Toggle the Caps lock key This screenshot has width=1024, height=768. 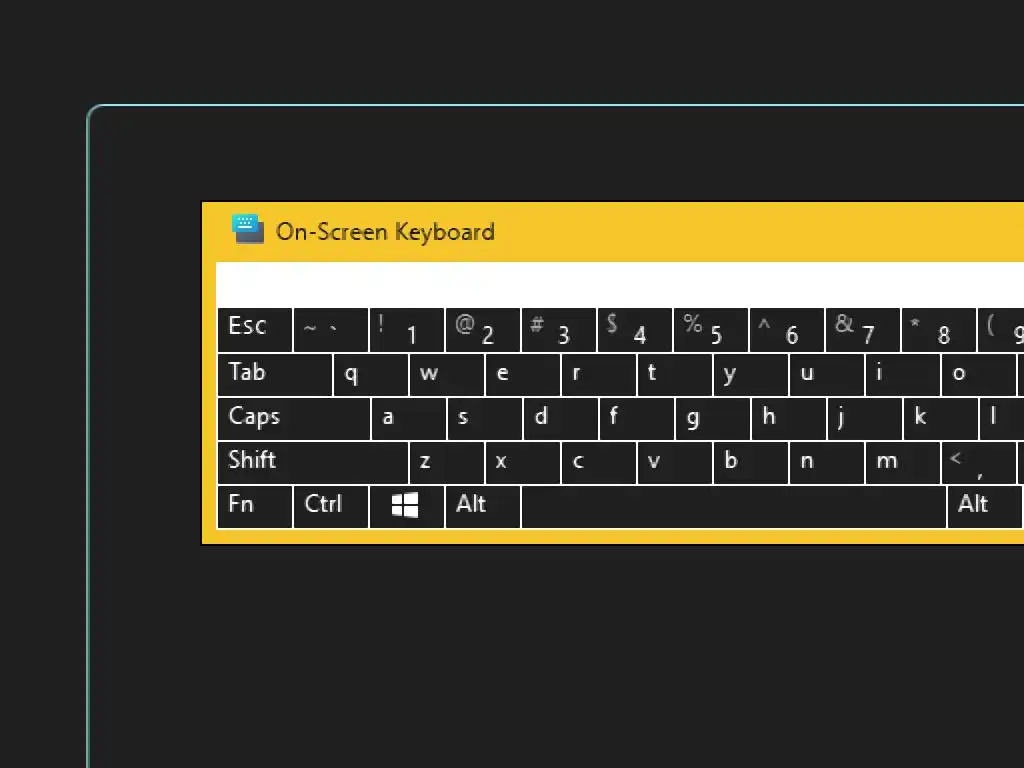click(294, 419)
